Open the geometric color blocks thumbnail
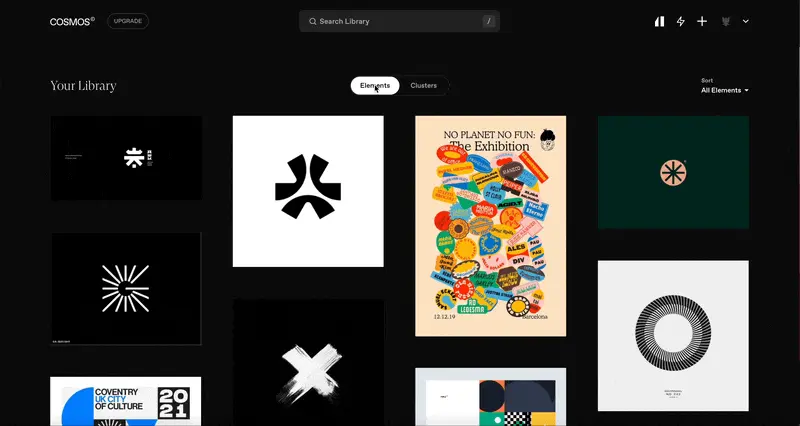Screen dimensions: 800x426 point(490,397)
